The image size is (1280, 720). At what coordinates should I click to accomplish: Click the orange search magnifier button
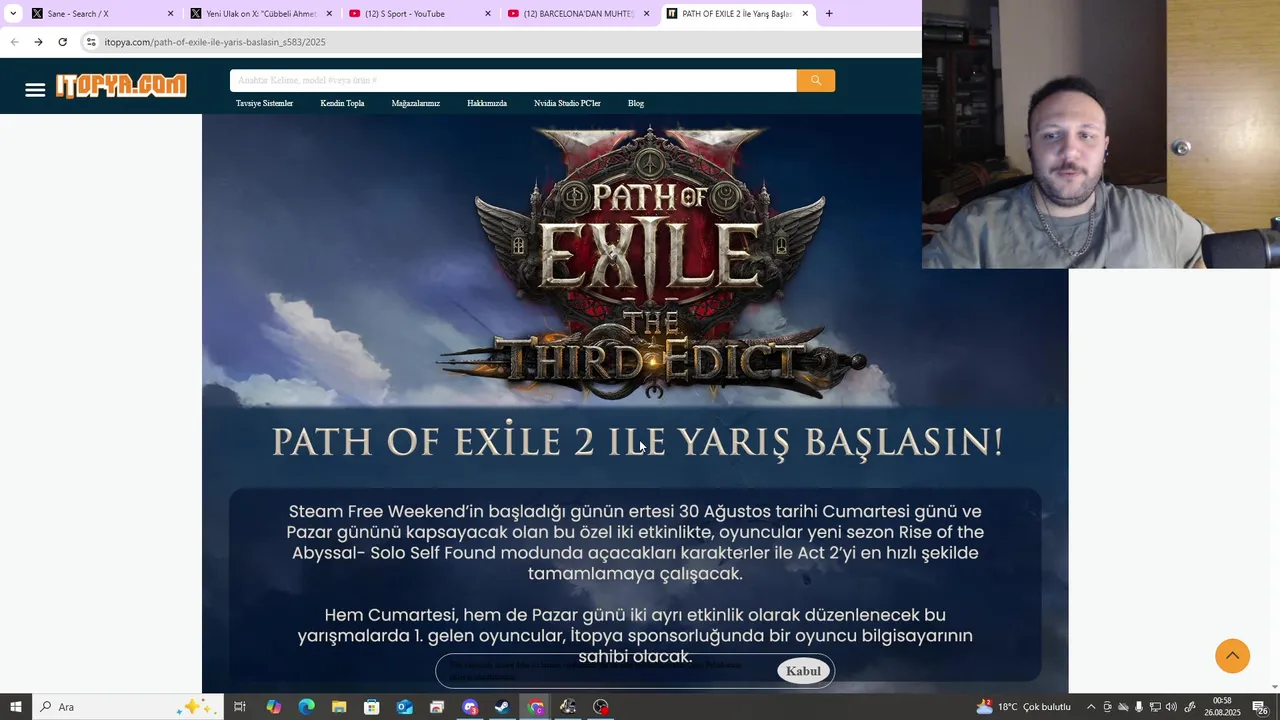pos(816,80)
